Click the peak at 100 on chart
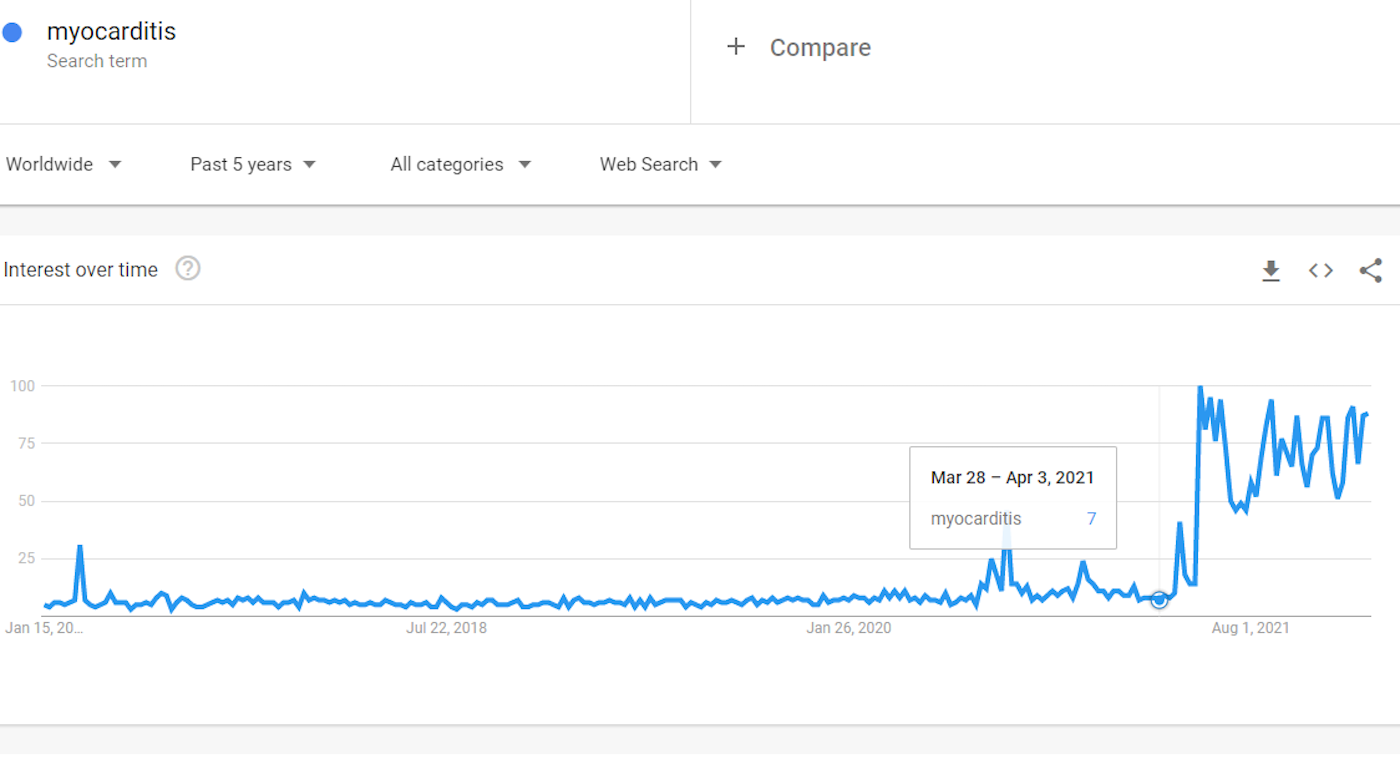This screenshot has width=1400, height=759. (x=1200, y=387)
